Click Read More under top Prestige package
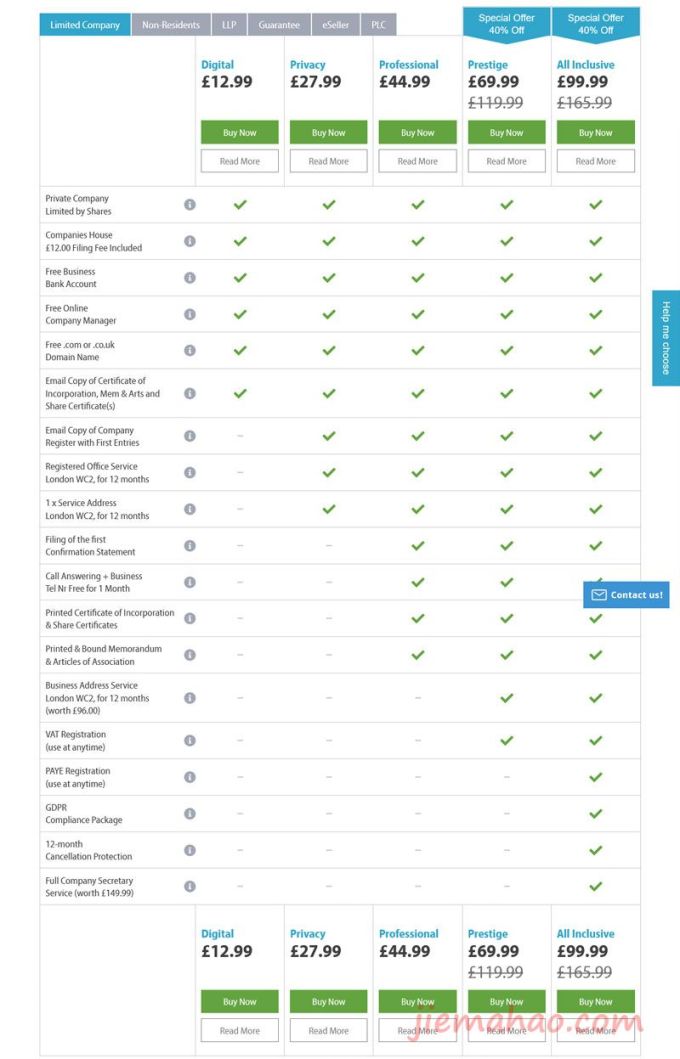This screenshot has width=680, height=1059. pos(506,161)
